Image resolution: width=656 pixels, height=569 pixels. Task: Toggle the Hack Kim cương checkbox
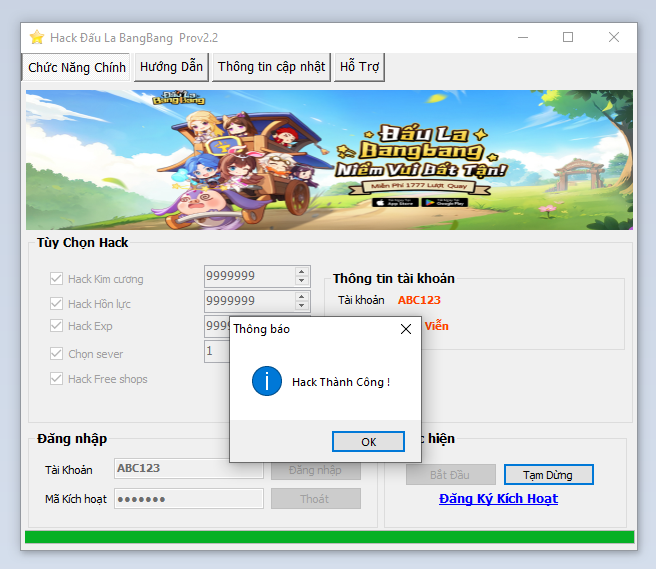click(x=56, y=279)
